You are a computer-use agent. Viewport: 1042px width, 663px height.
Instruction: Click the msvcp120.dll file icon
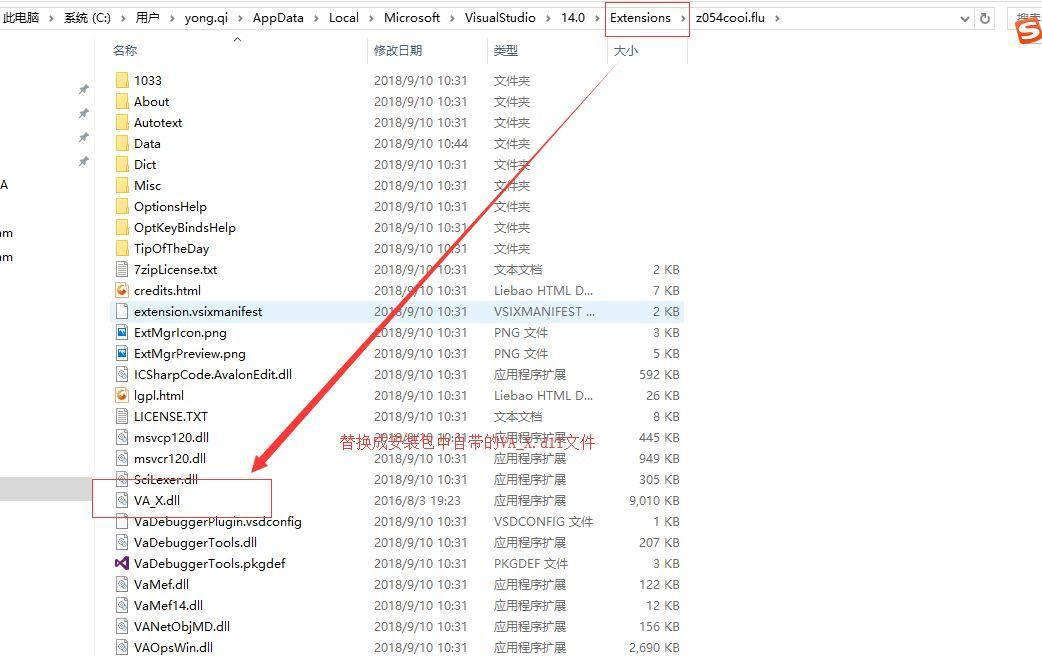122,438
